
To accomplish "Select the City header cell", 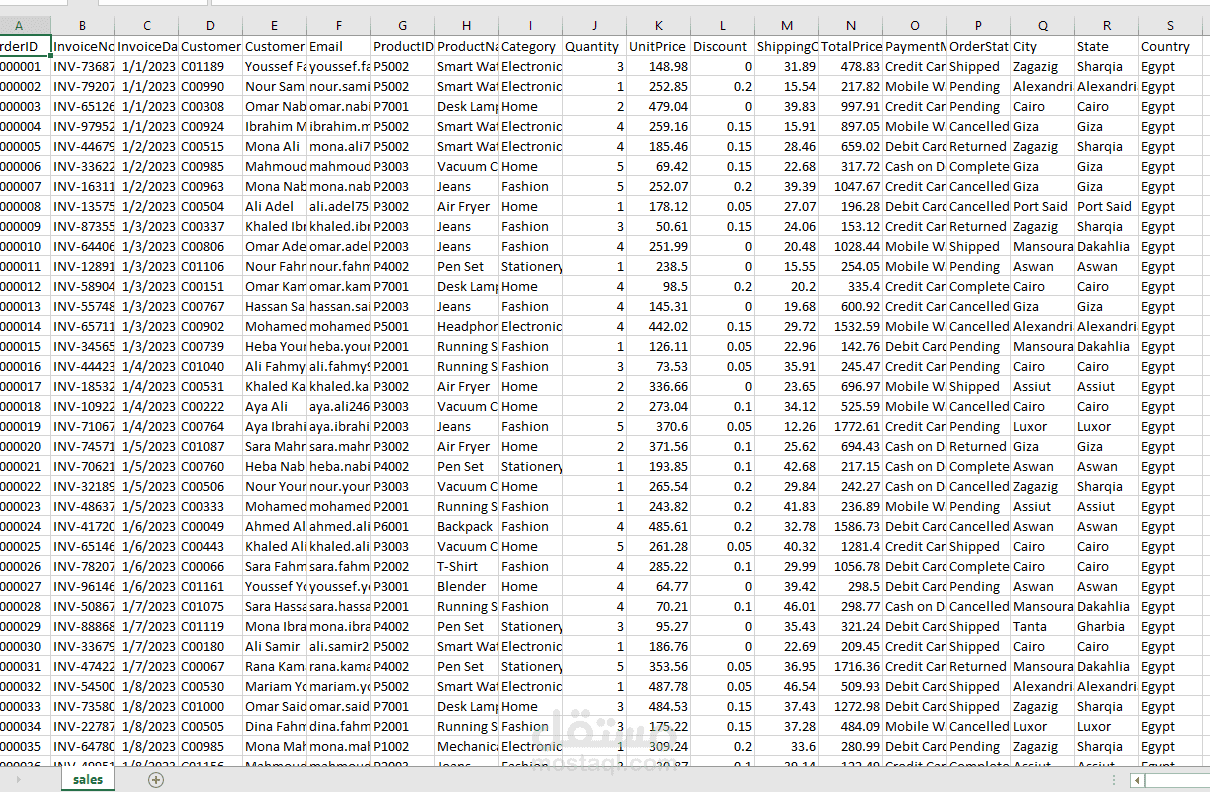I will 1042,46.
